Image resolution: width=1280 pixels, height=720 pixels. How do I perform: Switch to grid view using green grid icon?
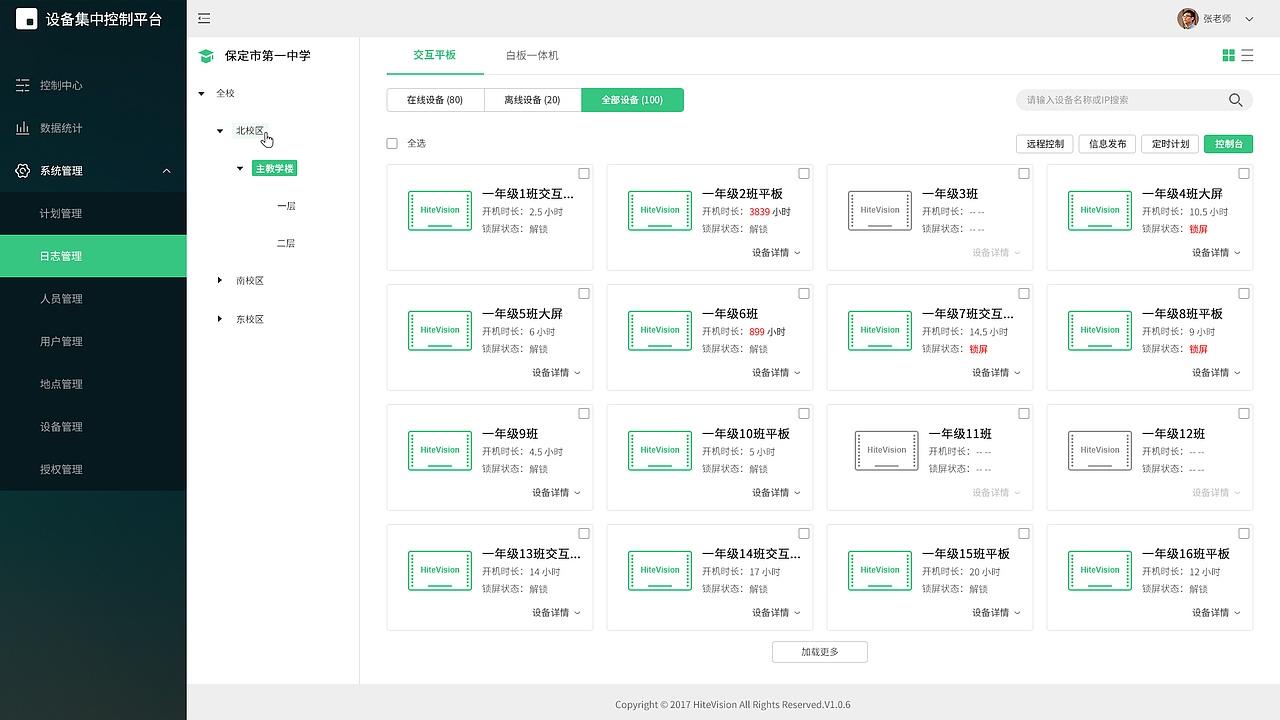[x=1228, y=53]
